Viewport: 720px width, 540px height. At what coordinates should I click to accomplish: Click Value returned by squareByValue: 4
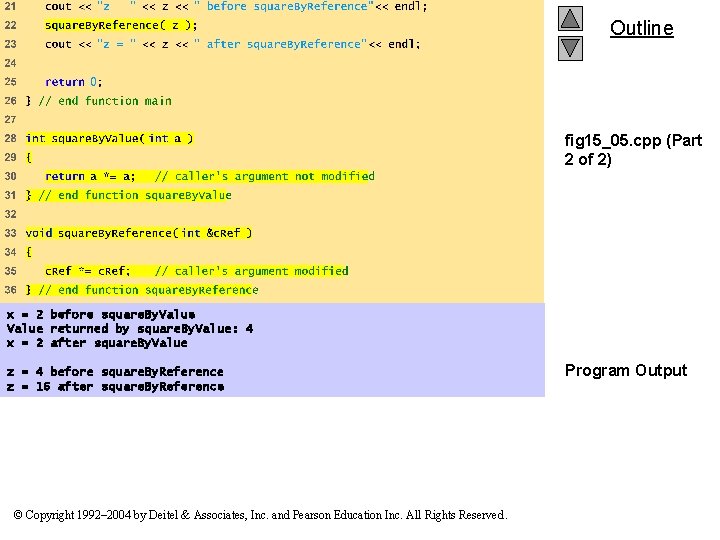[130, 329]
